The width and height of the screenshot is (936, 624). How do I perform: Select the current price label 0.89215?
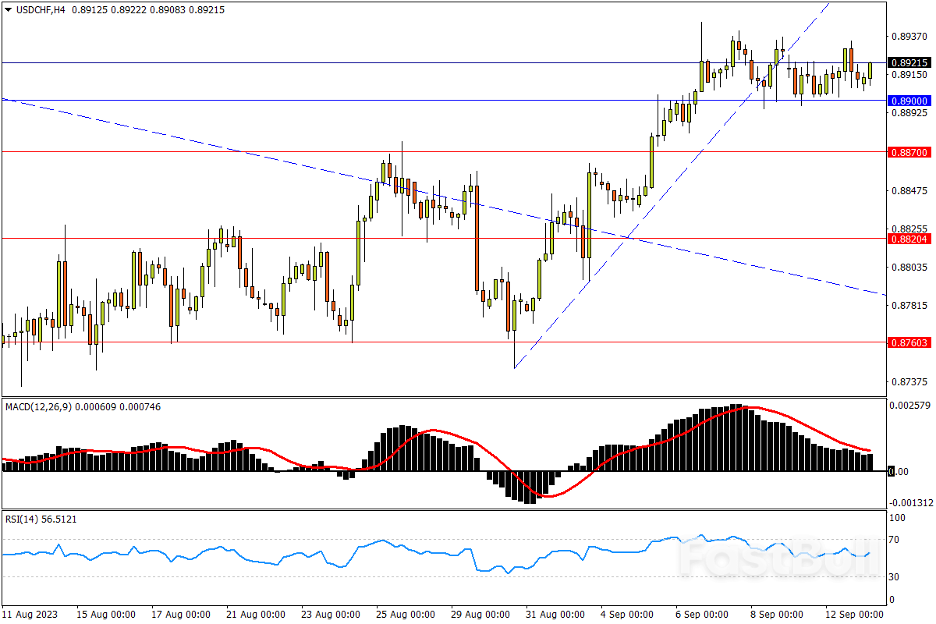pos(910,62)
